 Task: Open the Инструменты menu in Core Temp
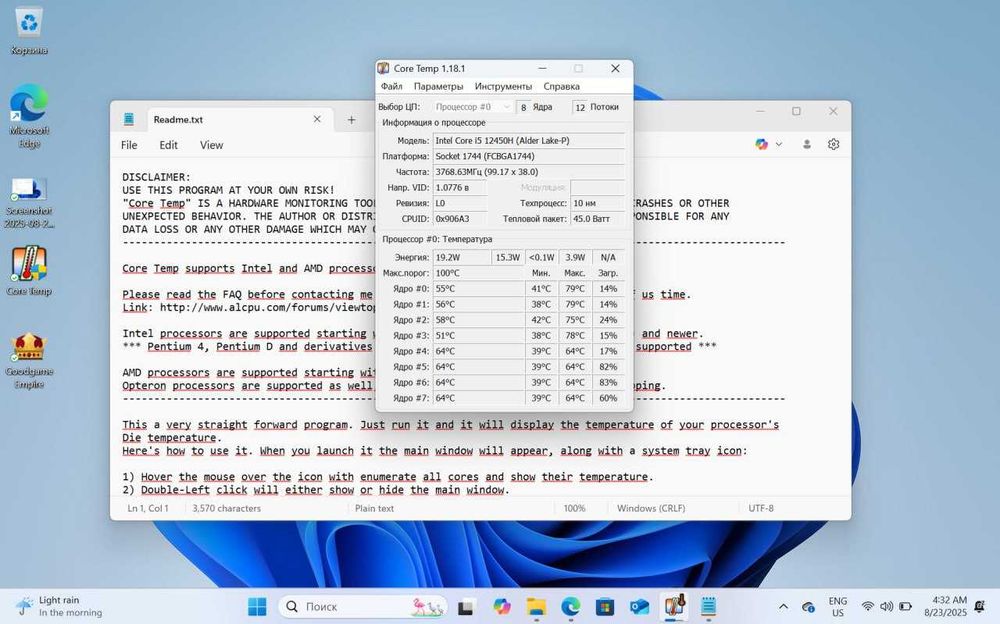503,86
